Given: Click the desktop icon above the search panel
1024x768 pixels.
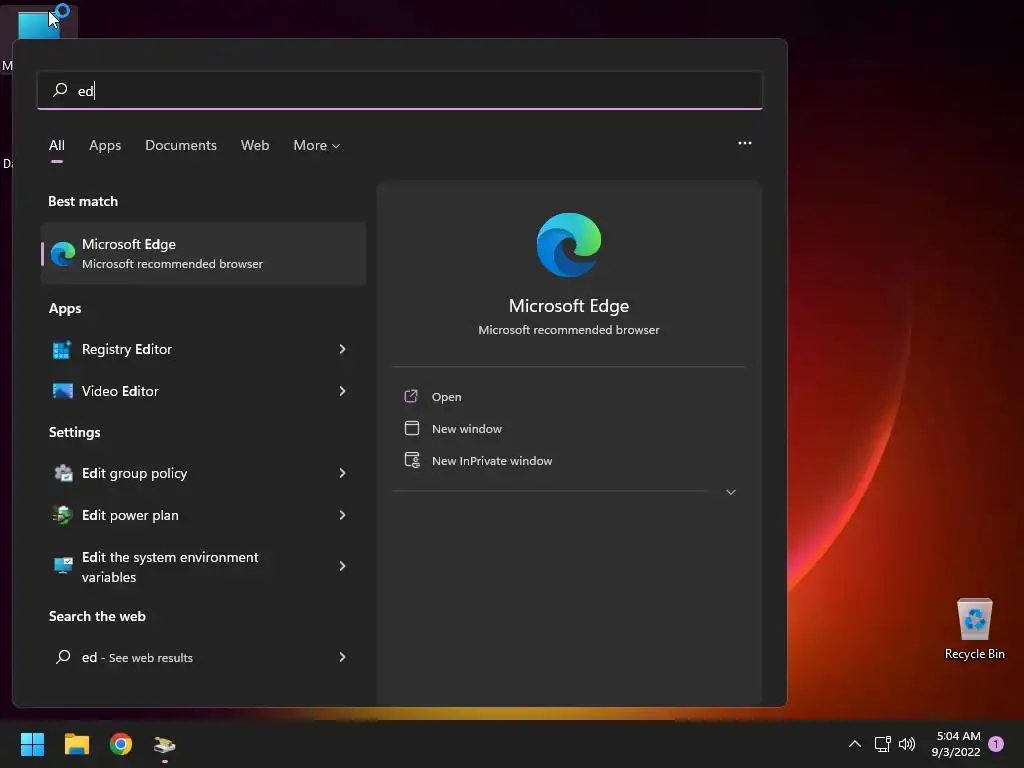Looking at the screenshot, I should (39, 23).
